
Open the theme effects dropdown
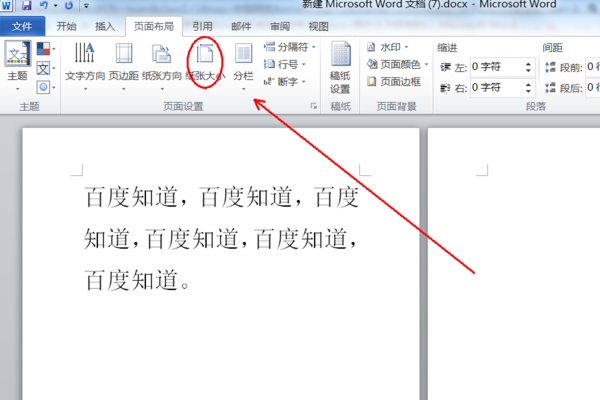point(46,87)
